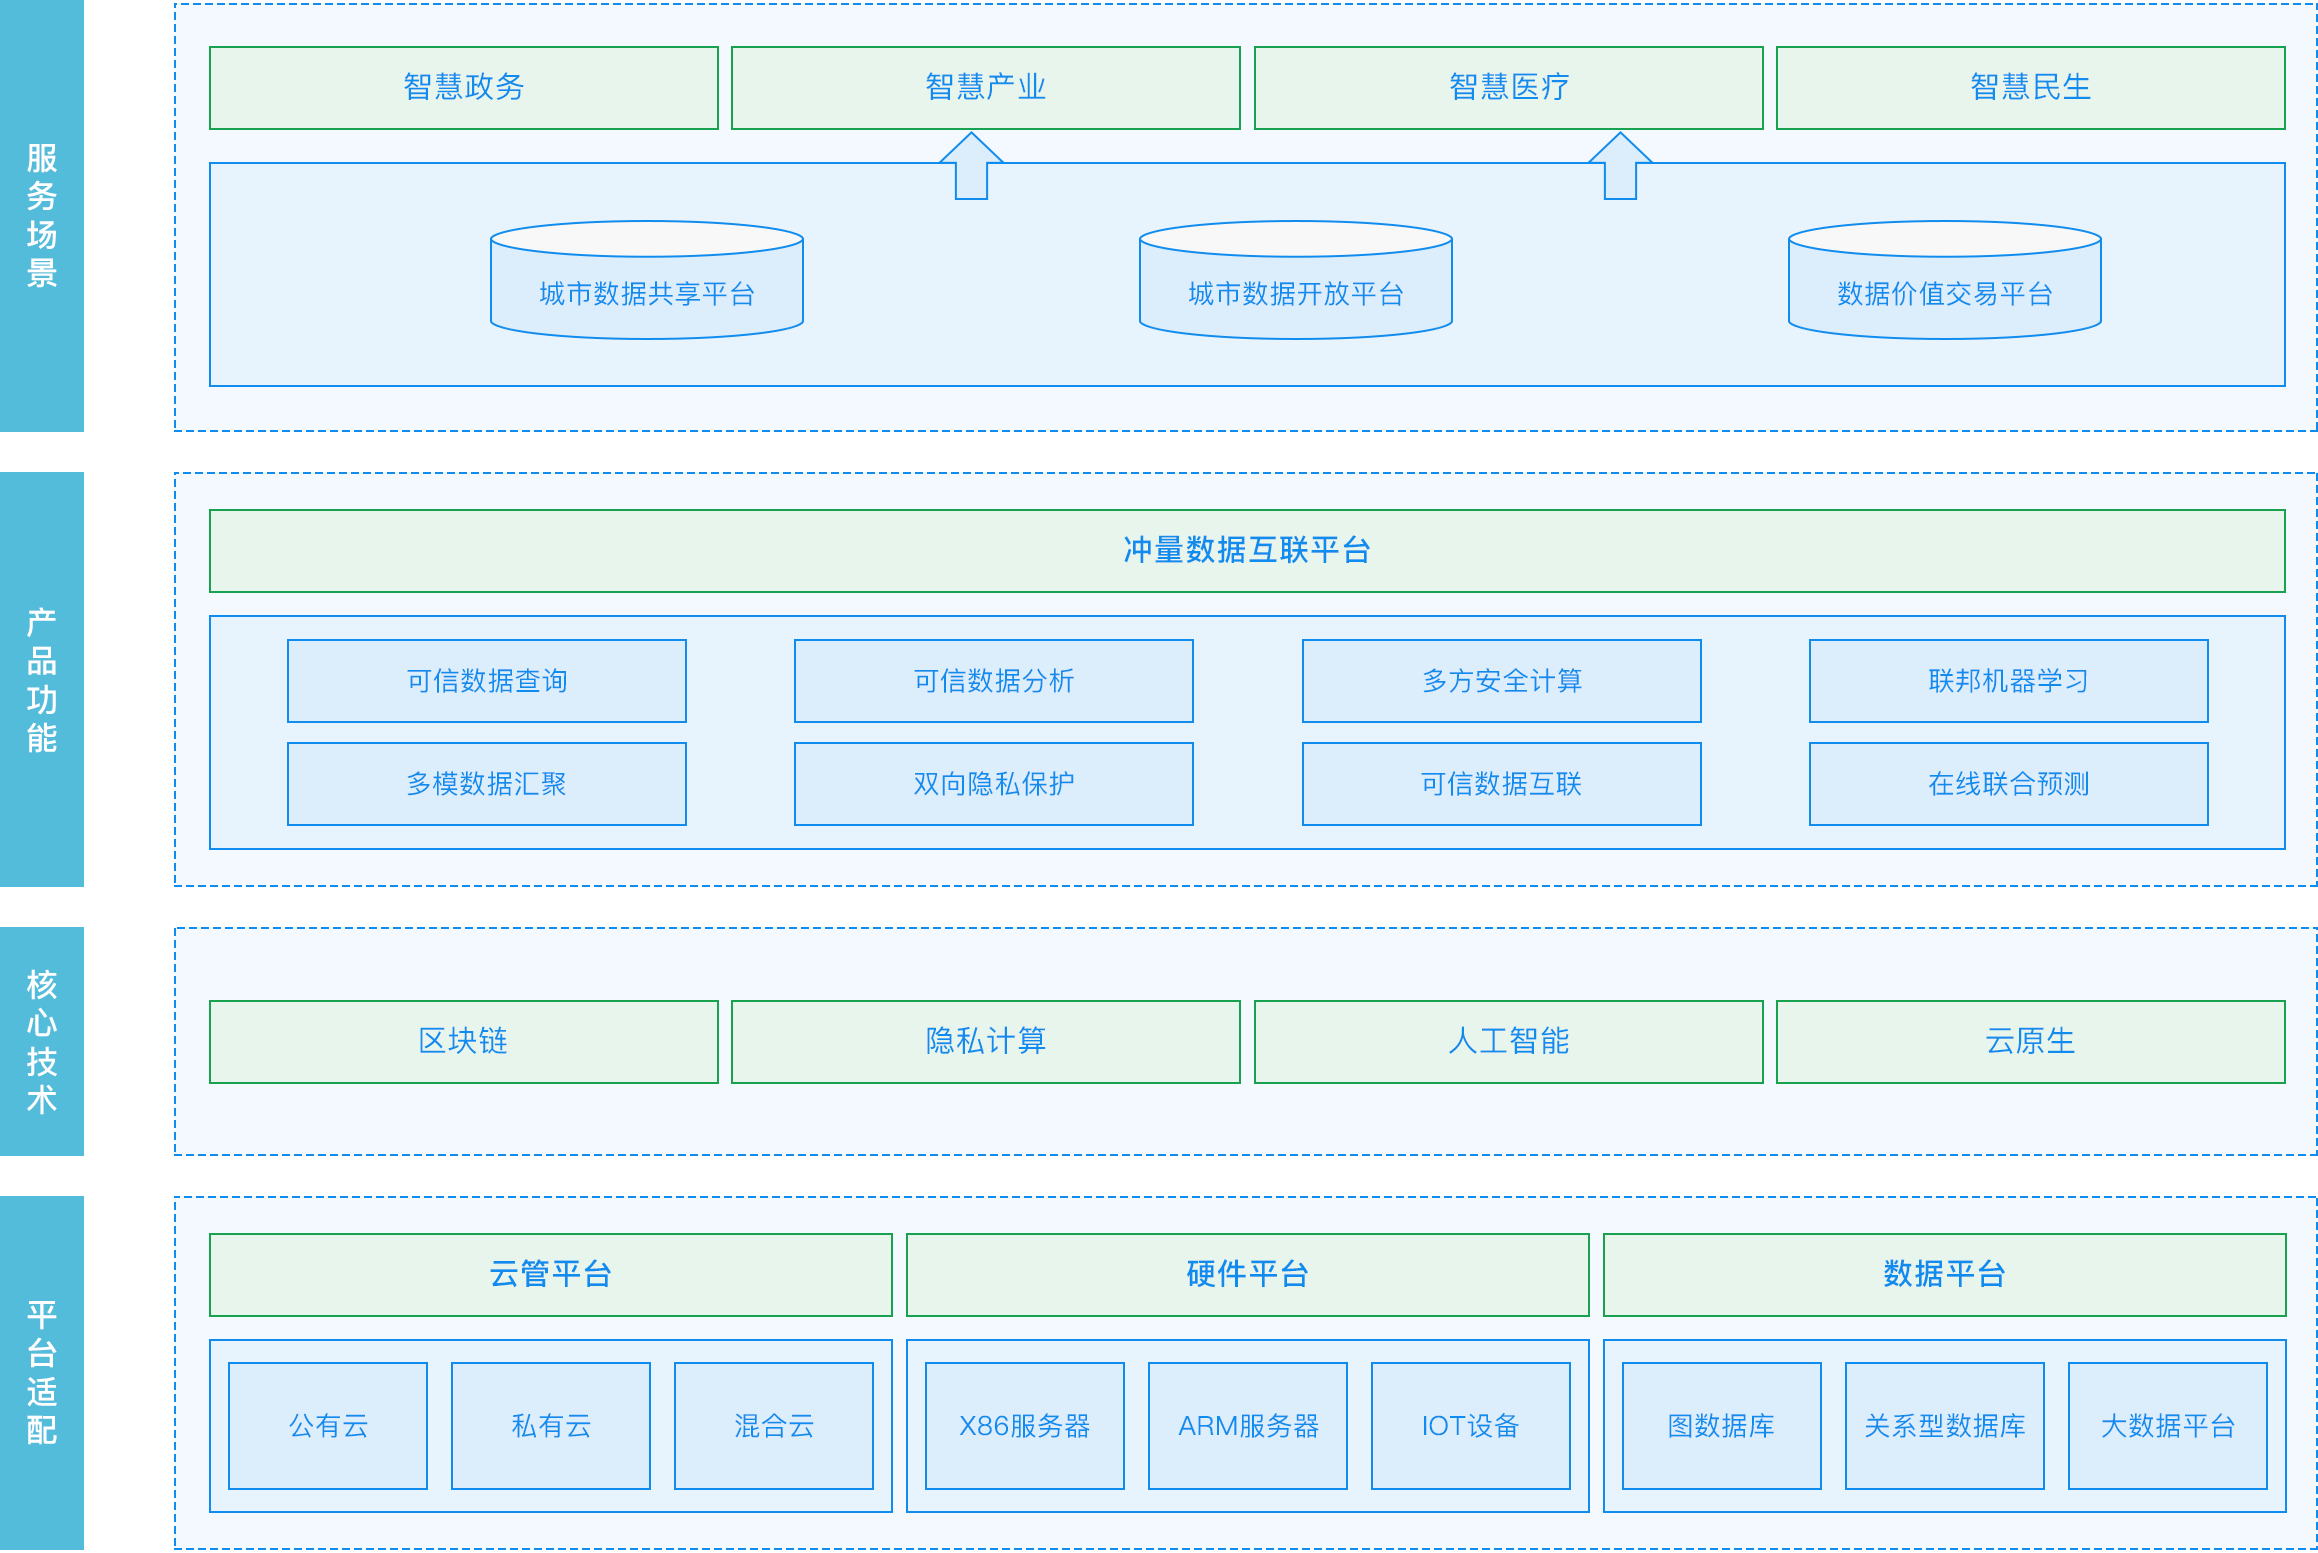Screen dimensions: 2318x1553
Task: Select the 智慧产业 box
Action: 985,88
